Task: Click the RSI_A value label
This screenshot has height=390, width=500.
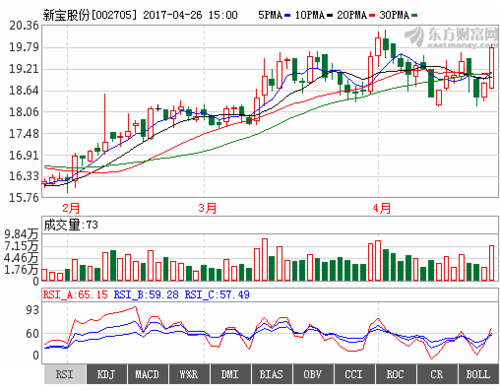Action: [75, 295]
